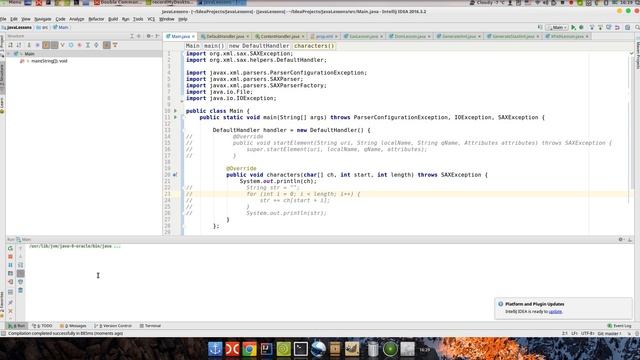Pause program output in Run panel

click(11, 265)
